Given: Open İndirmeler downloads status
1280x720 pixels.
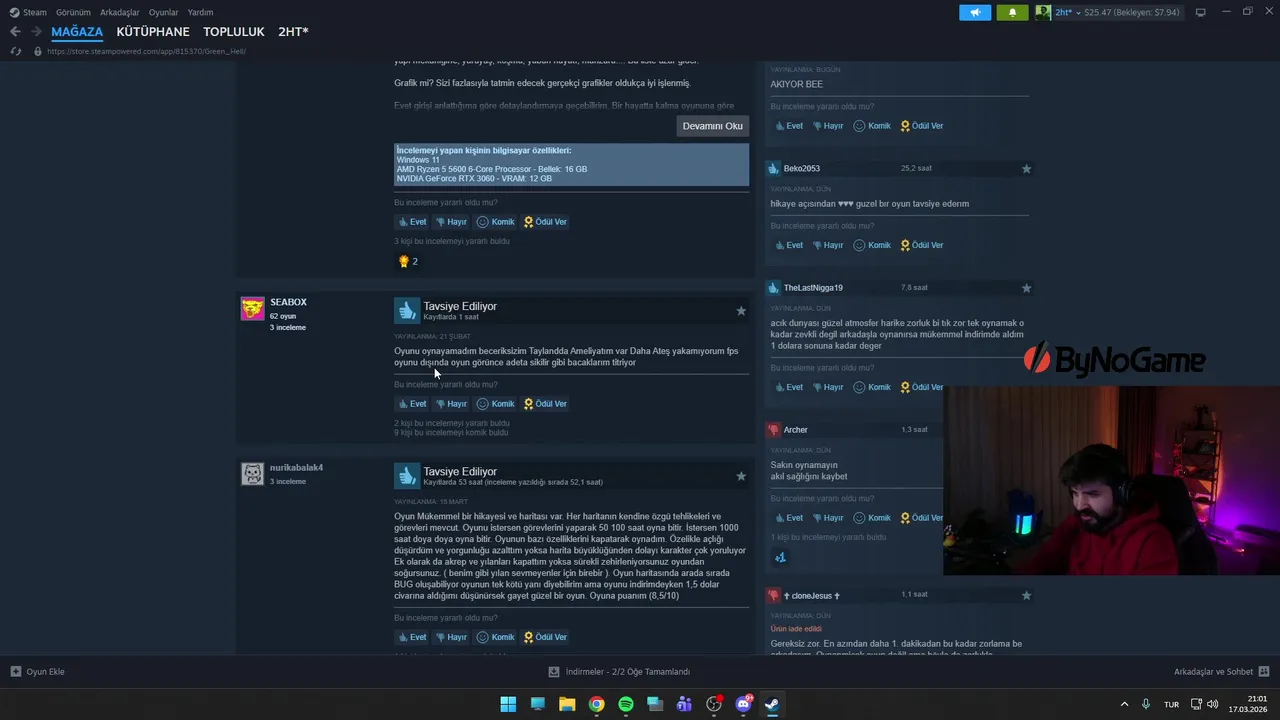Looking at the screenshot, I should click(x=620, y=672).
